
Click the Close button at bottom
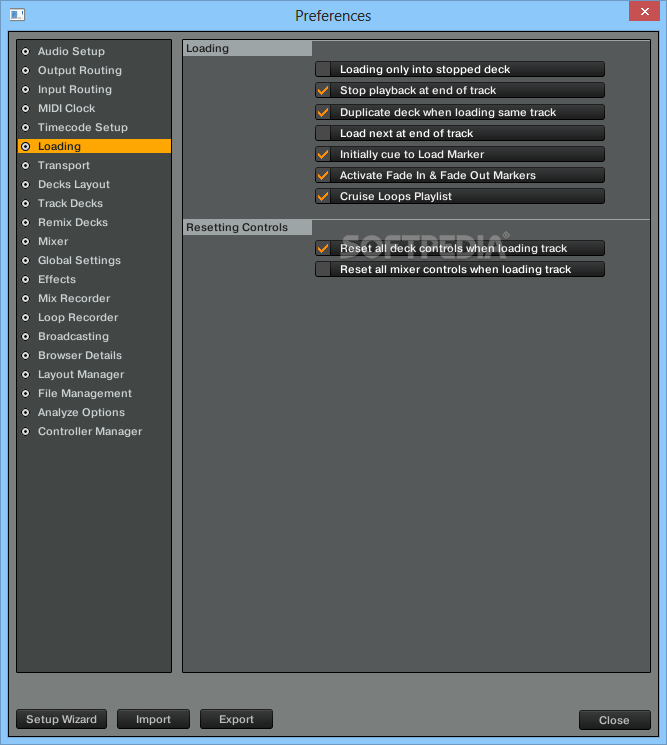point(614,720)
